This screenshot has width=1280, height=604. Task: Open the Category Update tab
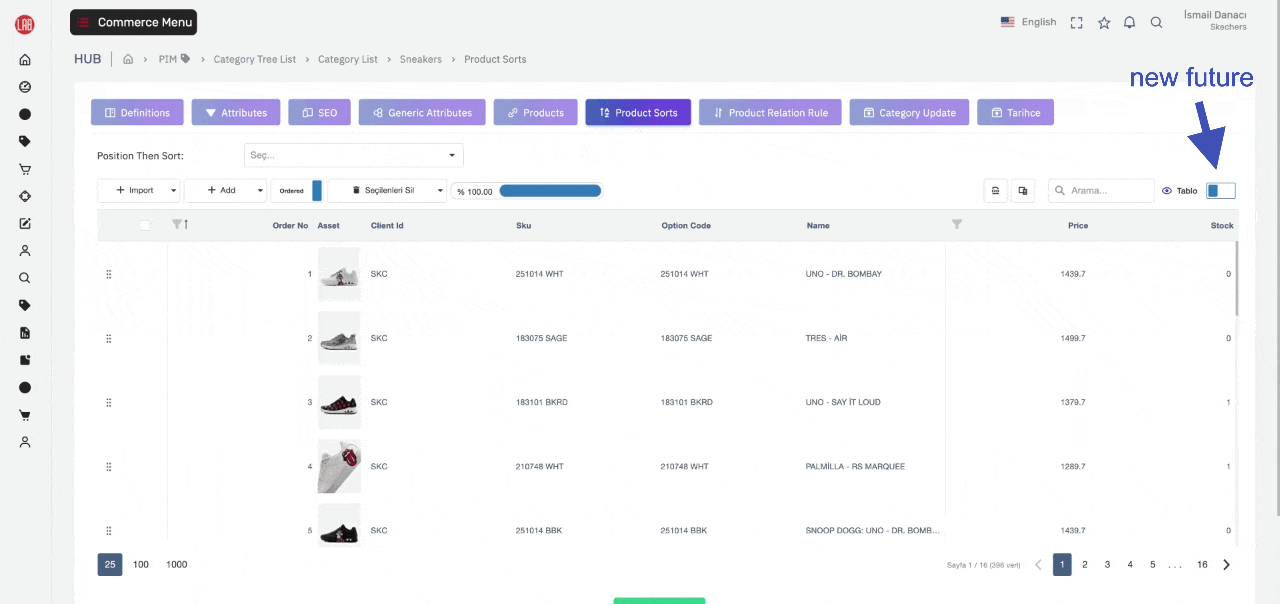(910, 113)
